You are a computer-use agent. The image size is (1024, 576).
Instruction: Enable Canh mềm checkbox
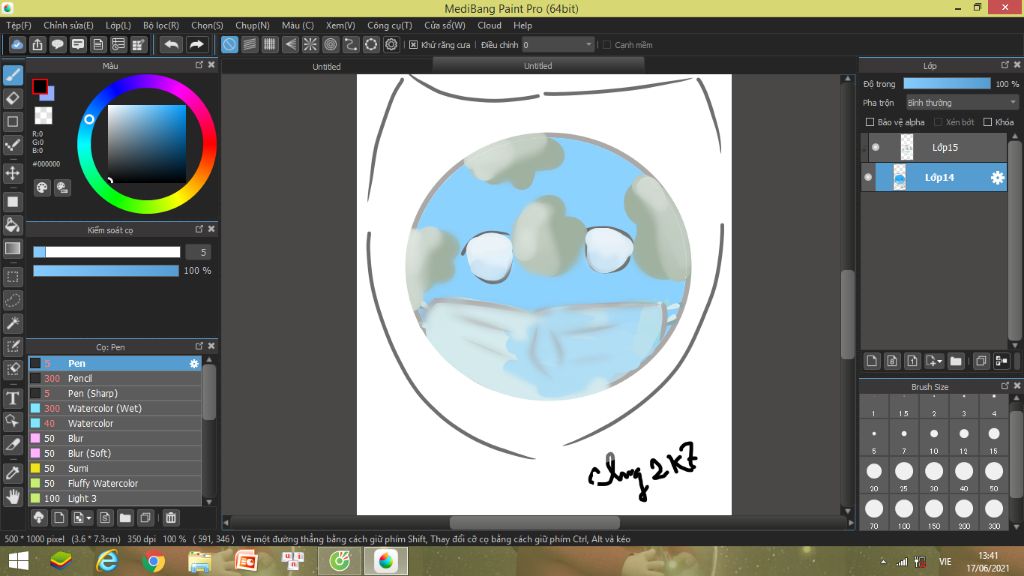point(607,44)
